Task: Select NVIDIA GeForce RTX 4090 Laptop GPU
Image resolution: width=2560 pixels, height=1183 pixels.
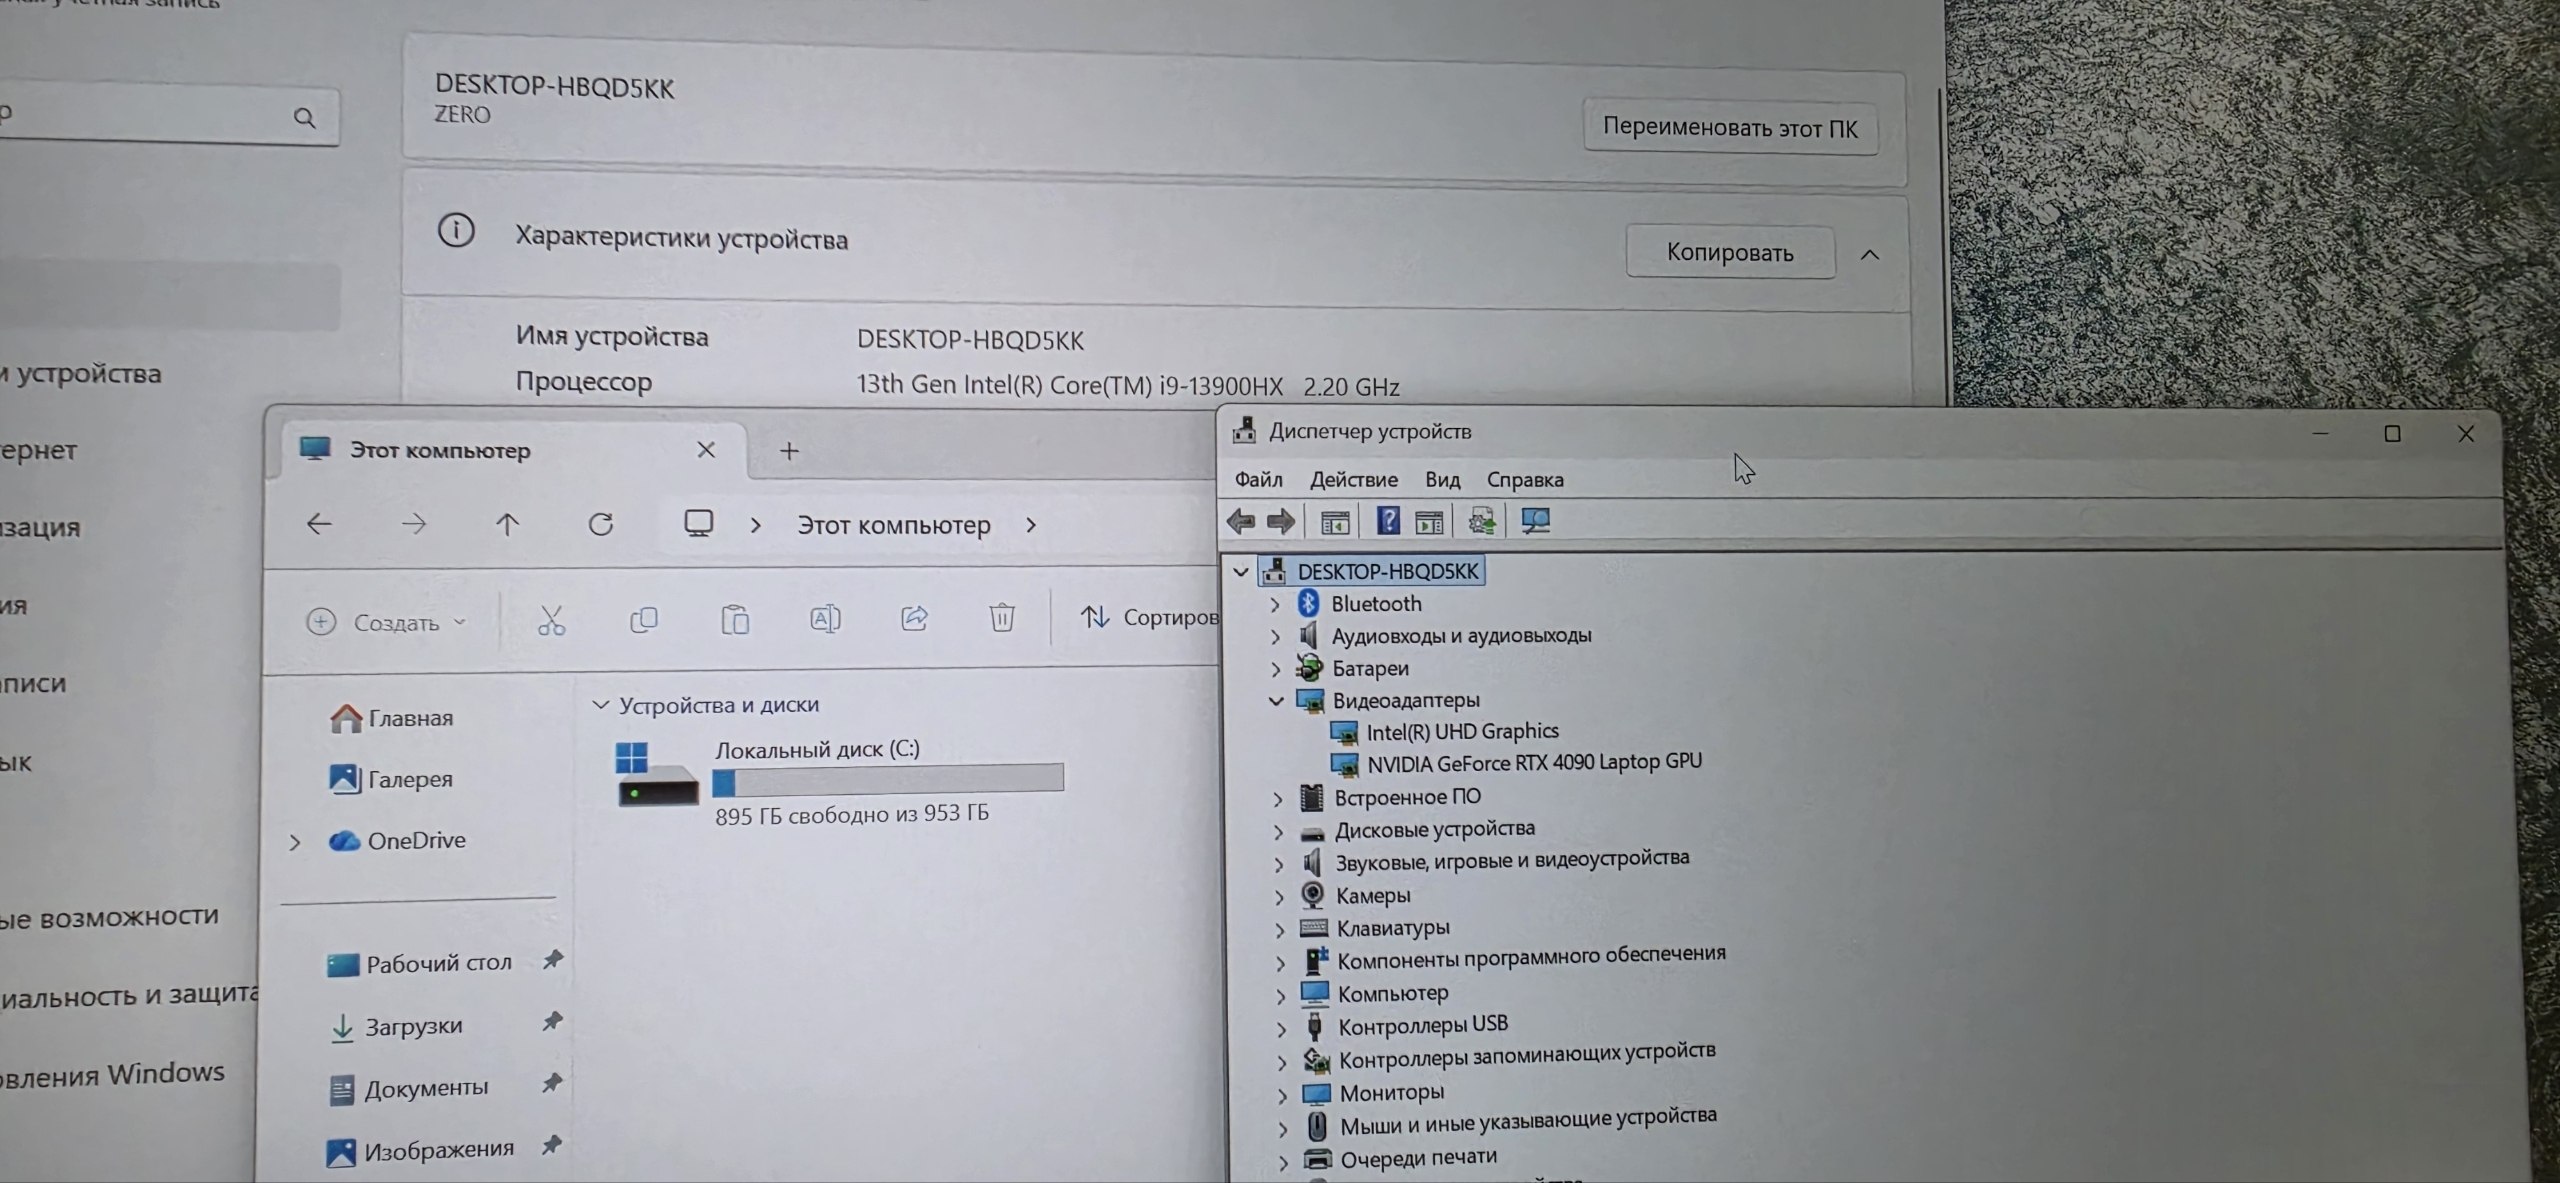Action: pos(1533,763)
